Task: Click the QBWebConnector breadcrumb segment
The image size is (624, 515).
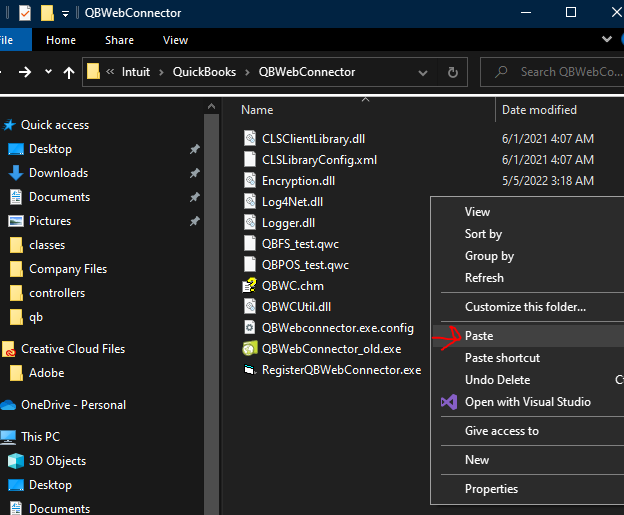Action: coord(307,72)
